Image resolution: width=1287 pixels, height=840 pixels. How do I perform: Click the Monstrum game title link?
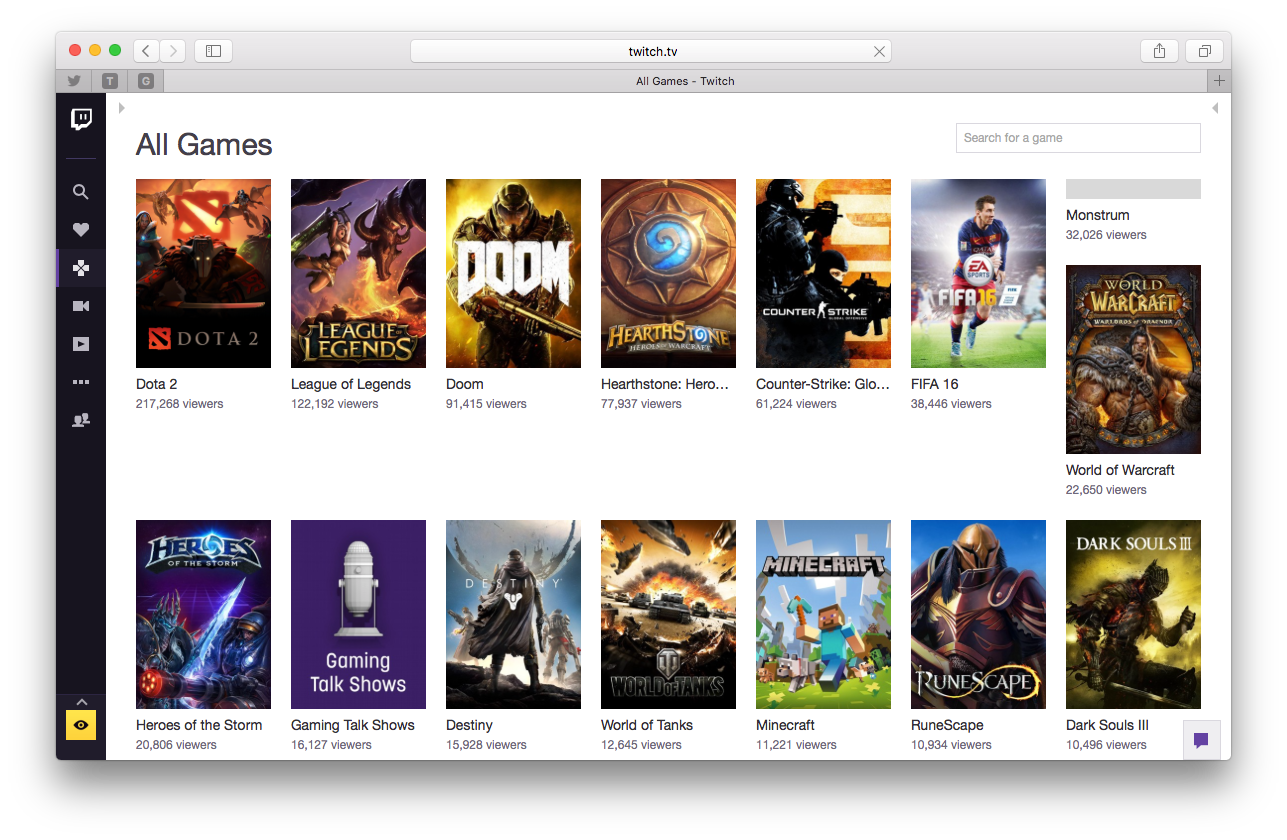click(1097, 215)
